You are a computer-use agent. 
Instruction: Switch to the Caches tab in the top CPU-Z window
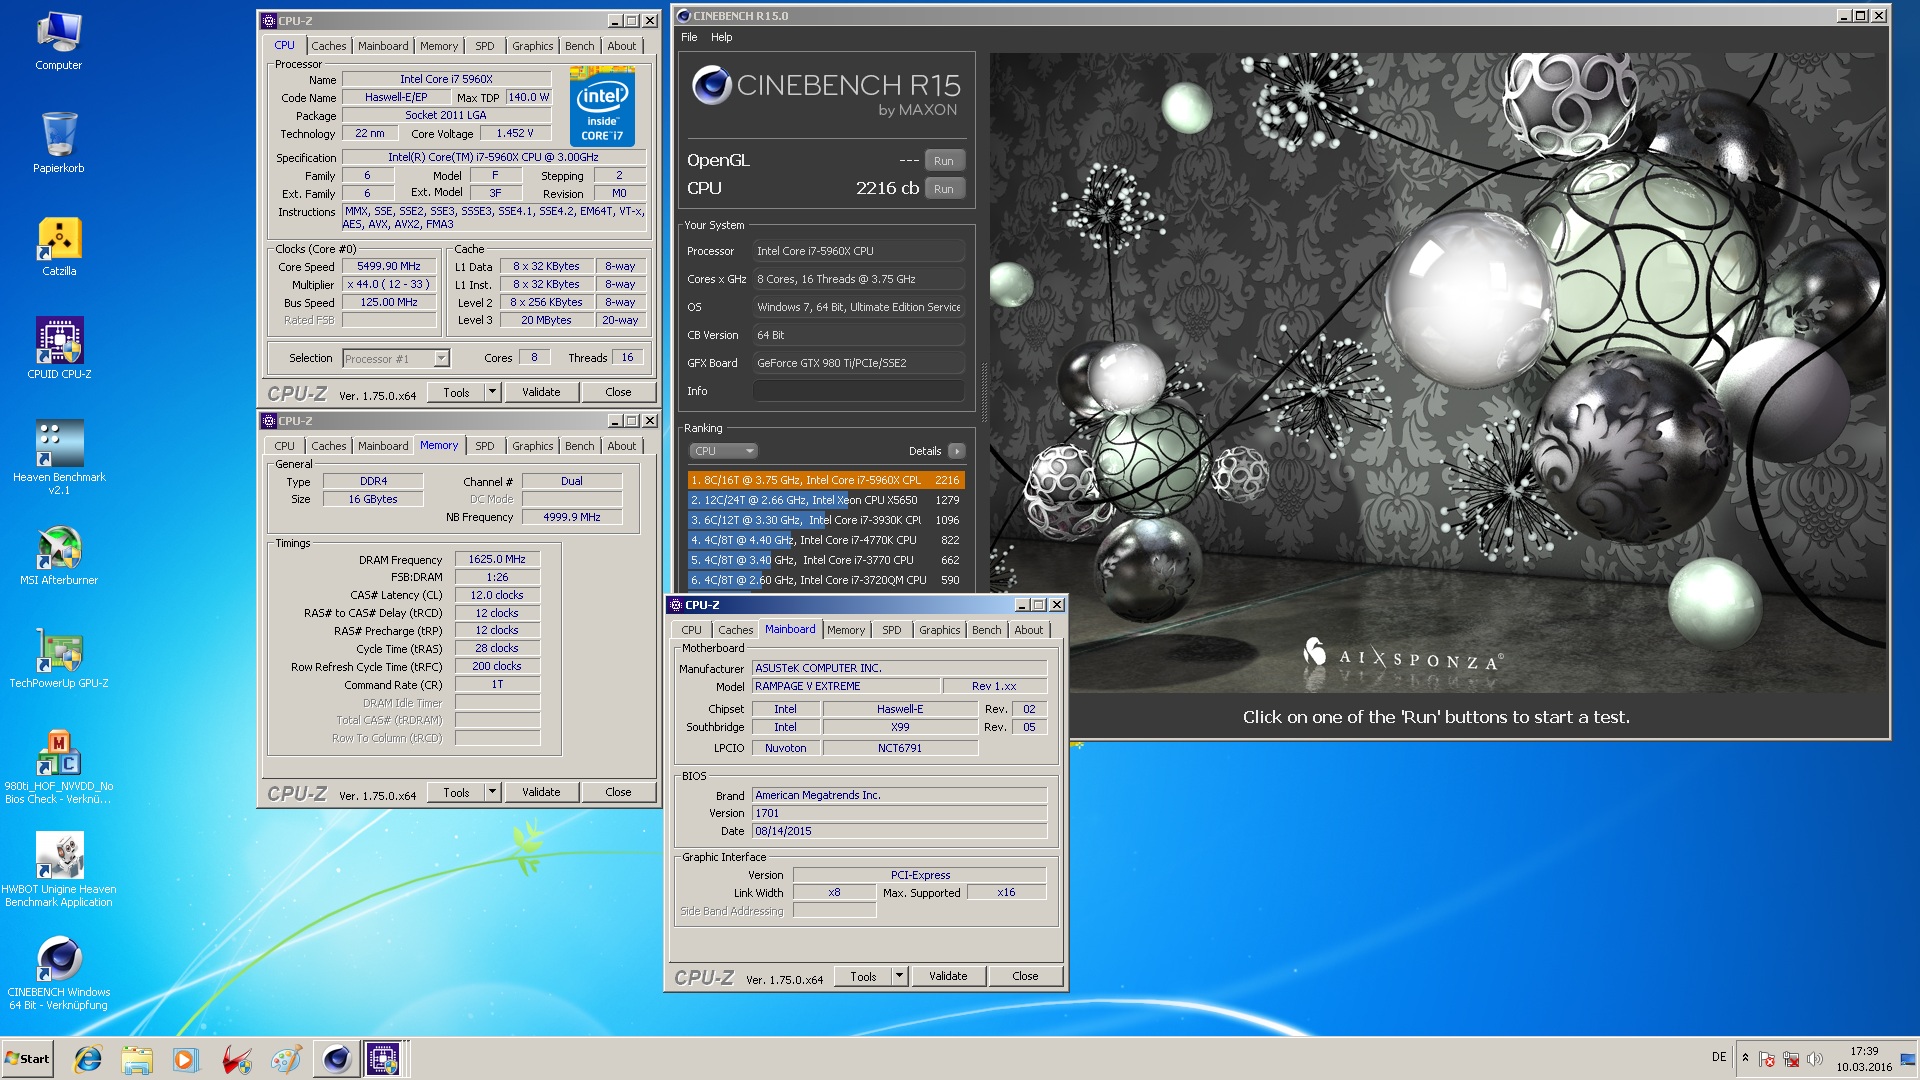click(328, 46)
